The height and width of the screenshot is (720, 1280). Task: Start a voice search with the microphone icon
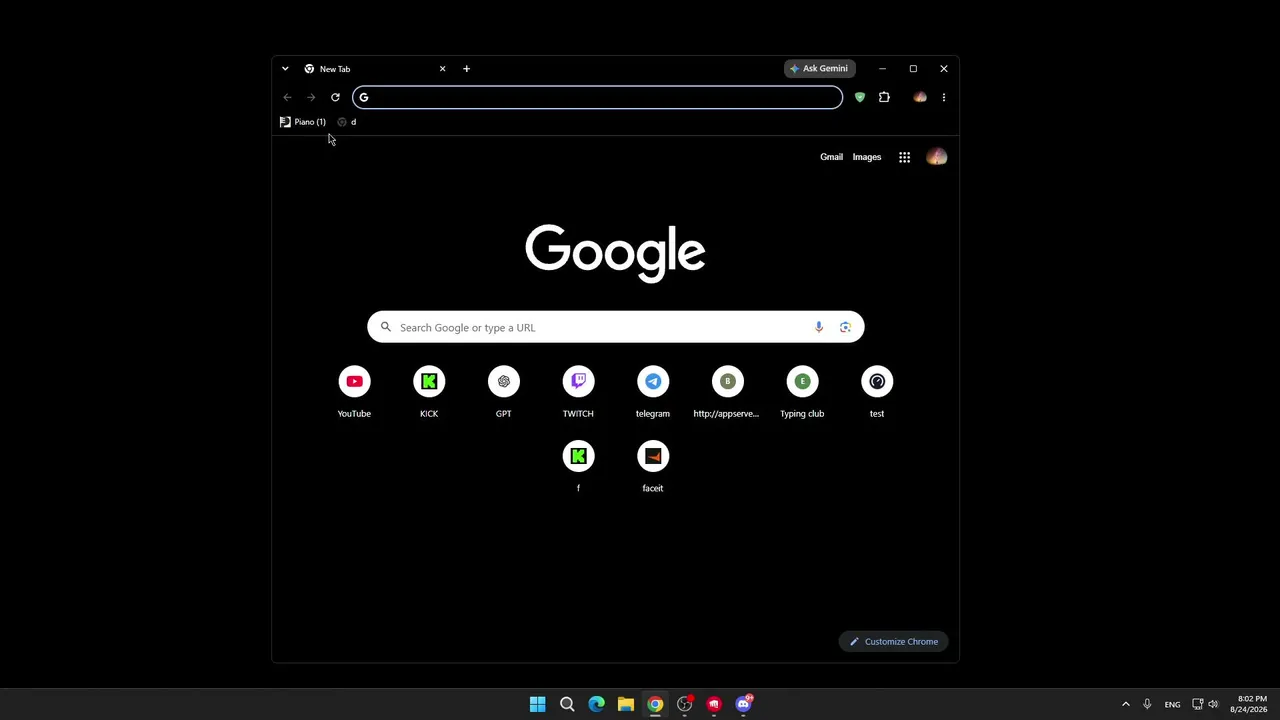pyautogui.click(x=819, y=327)
